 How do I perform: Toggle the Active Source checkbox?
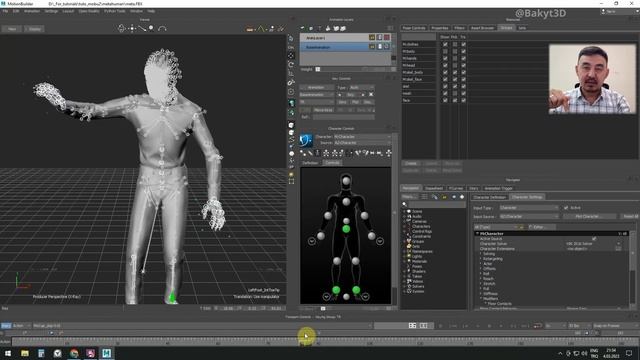594,239
